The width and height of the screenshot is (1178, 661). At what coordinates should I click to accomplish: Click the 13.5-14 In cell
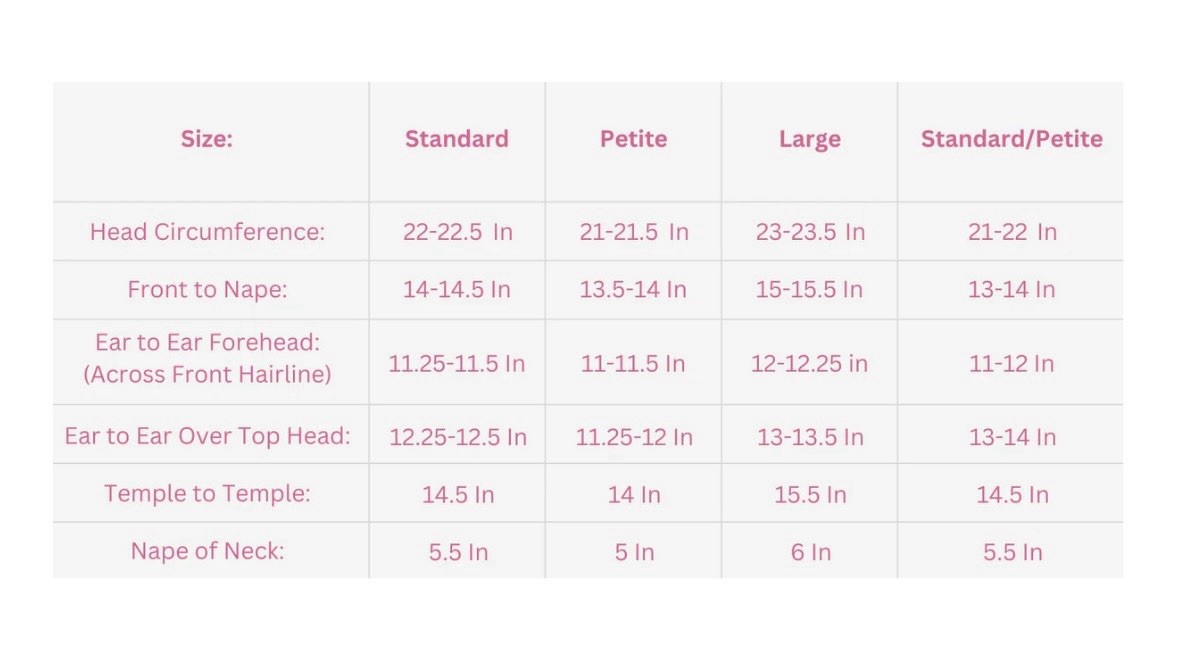pyautogui.click(x=633, y=290)
